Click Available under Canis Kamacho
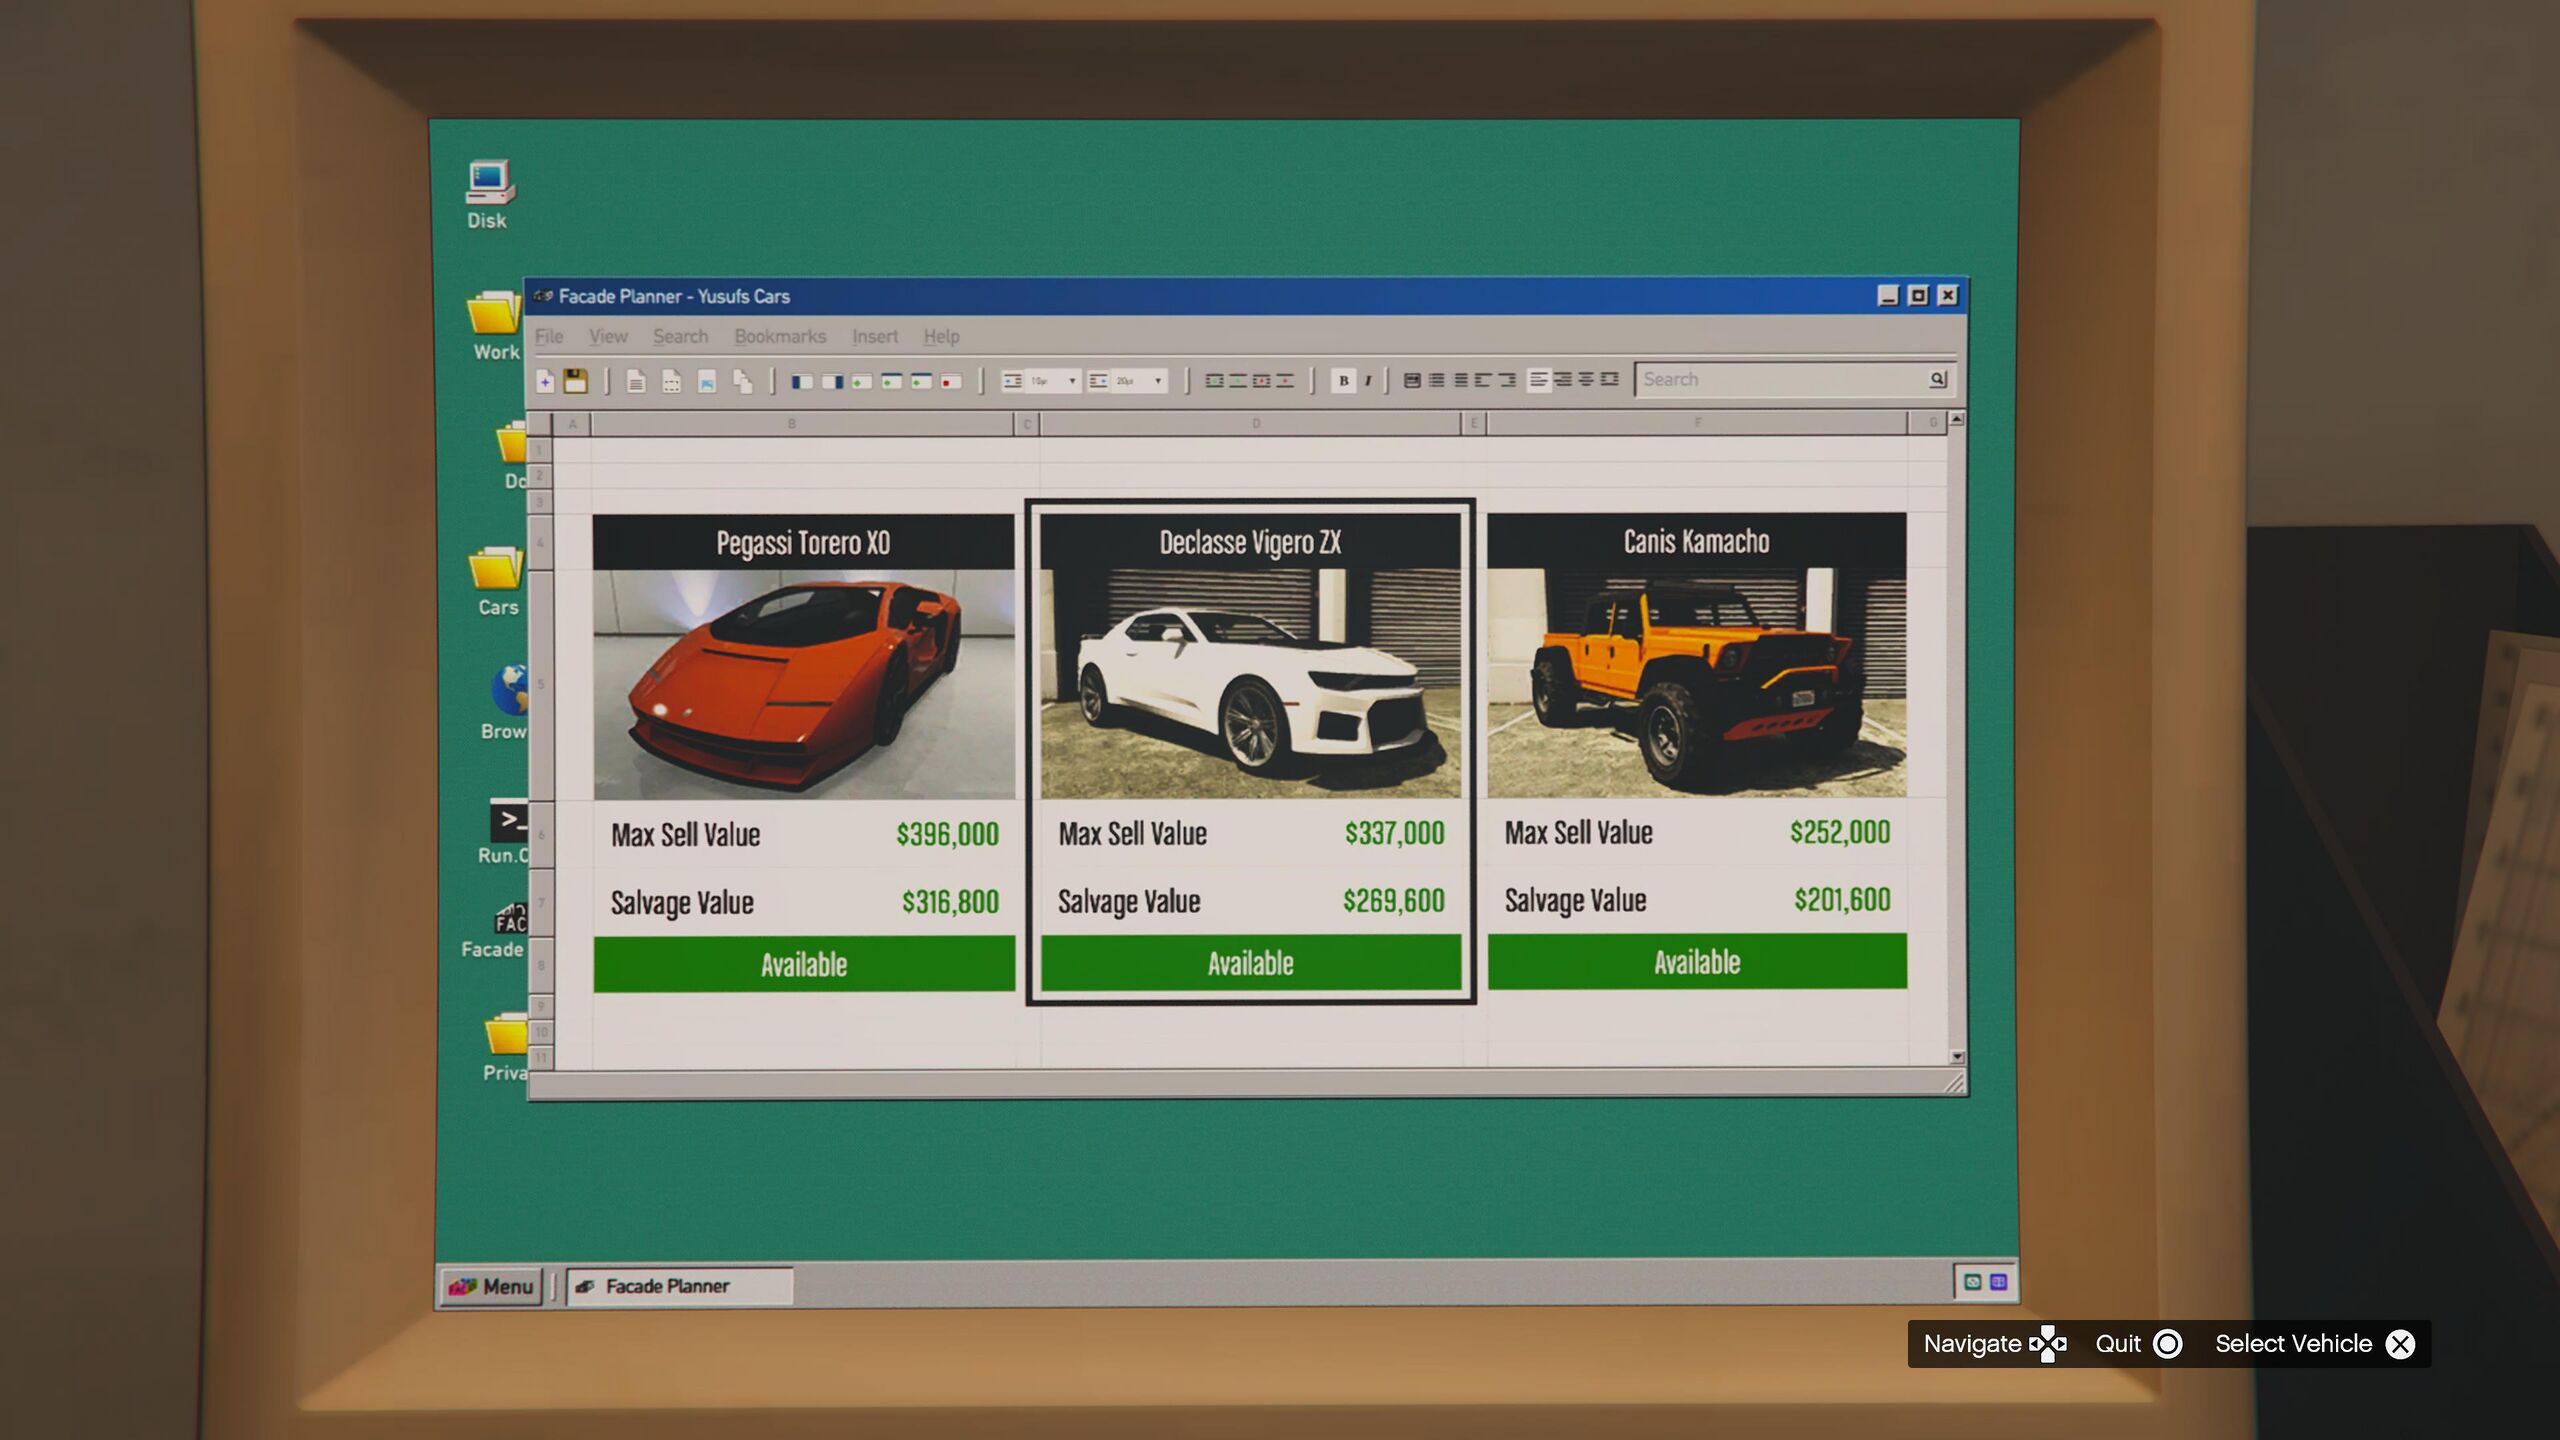The height and width of the screenshot is (1440, 2560). coord(1696,962)
